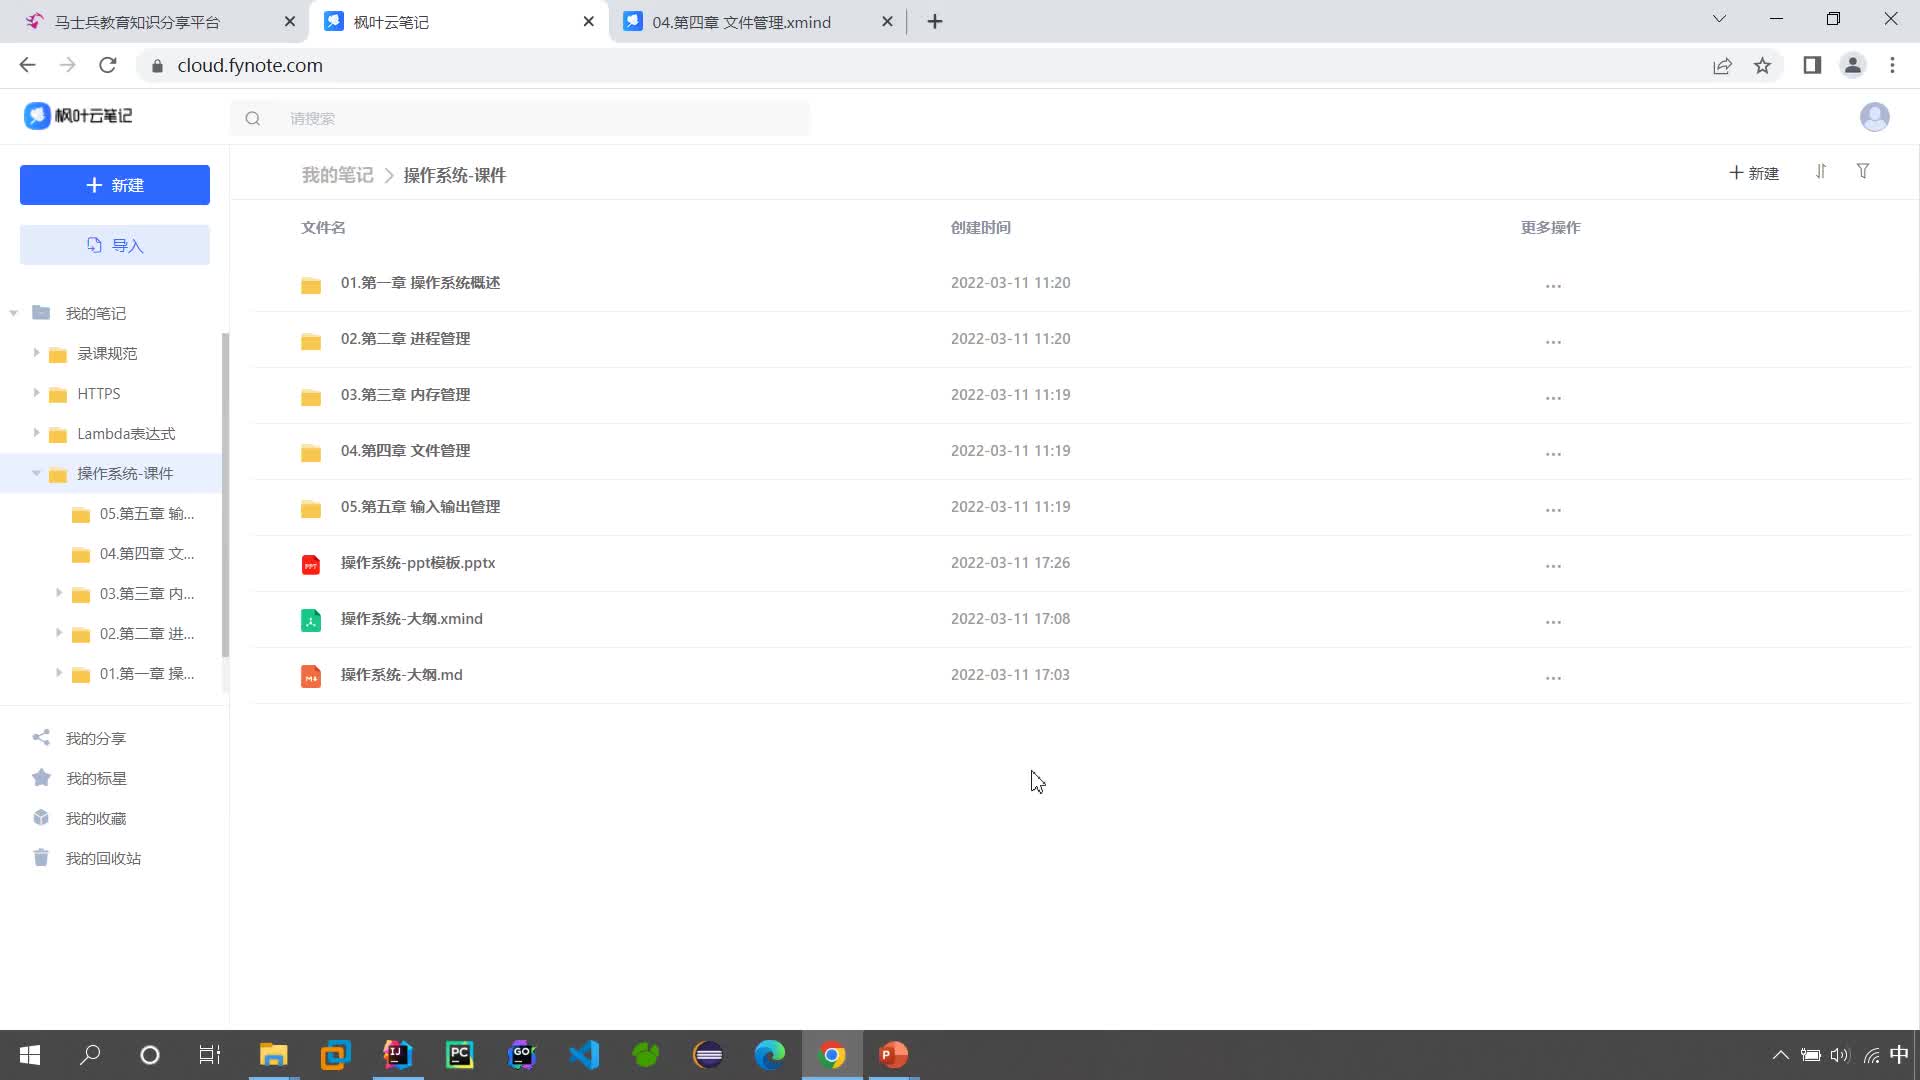Open more actions for xmind file
The width and height of the screenshot is (1920, 1080).
(x=1553, y=622)
